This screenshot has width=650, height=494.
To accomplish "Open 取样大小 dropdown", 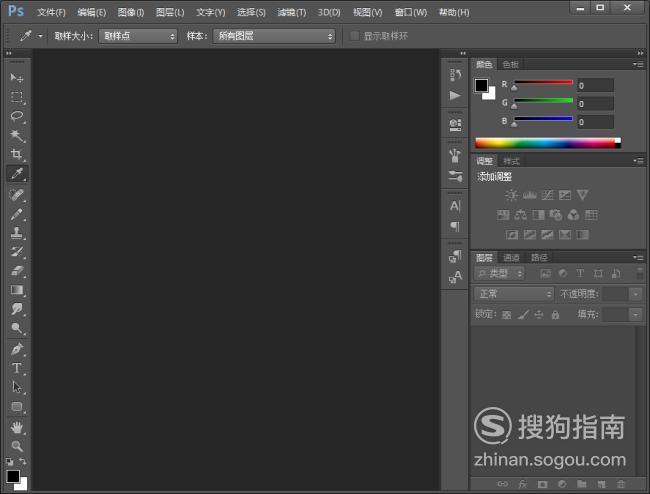I will pyautogui.click(x=138, y=36).
